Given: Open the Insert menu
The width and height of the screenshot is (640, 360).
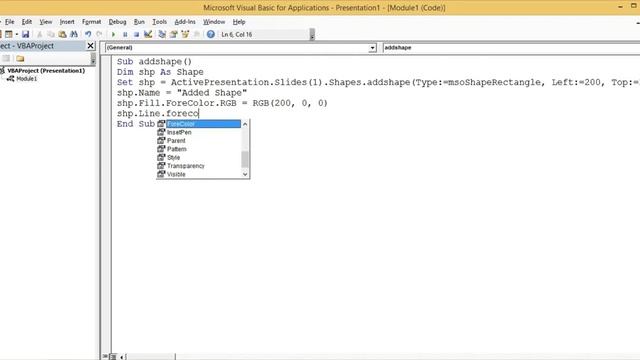Looking at the screenshot, I should tap(67, 22).
